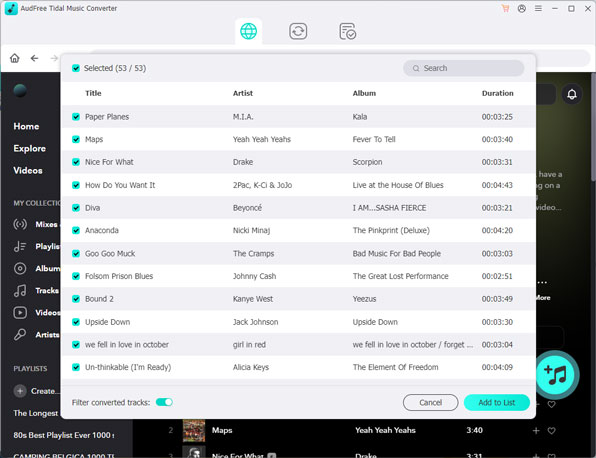Open Home in the Tidal sidebar
The width and height of the screenshot is (596, 458).
click(26, 126)
